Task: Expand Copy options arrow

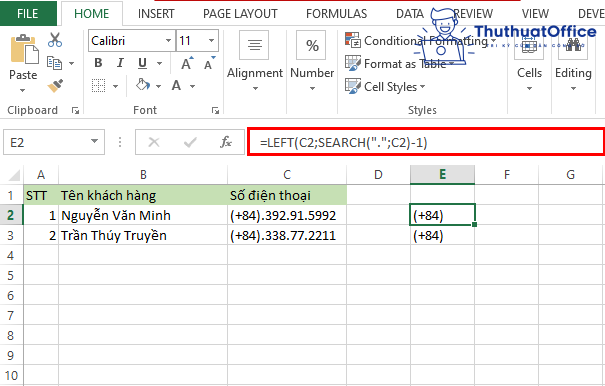Action: (x=71, y=63)
